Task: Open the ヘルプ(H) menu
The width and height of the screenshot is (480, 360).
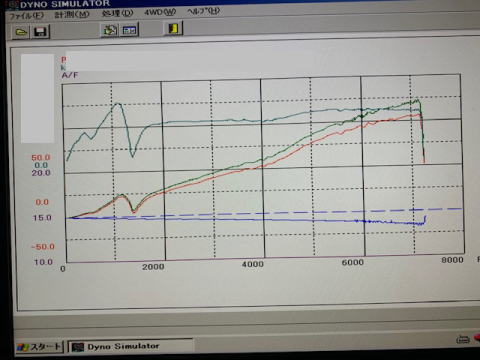Action: pyautogui.click(x=203, y=11)
